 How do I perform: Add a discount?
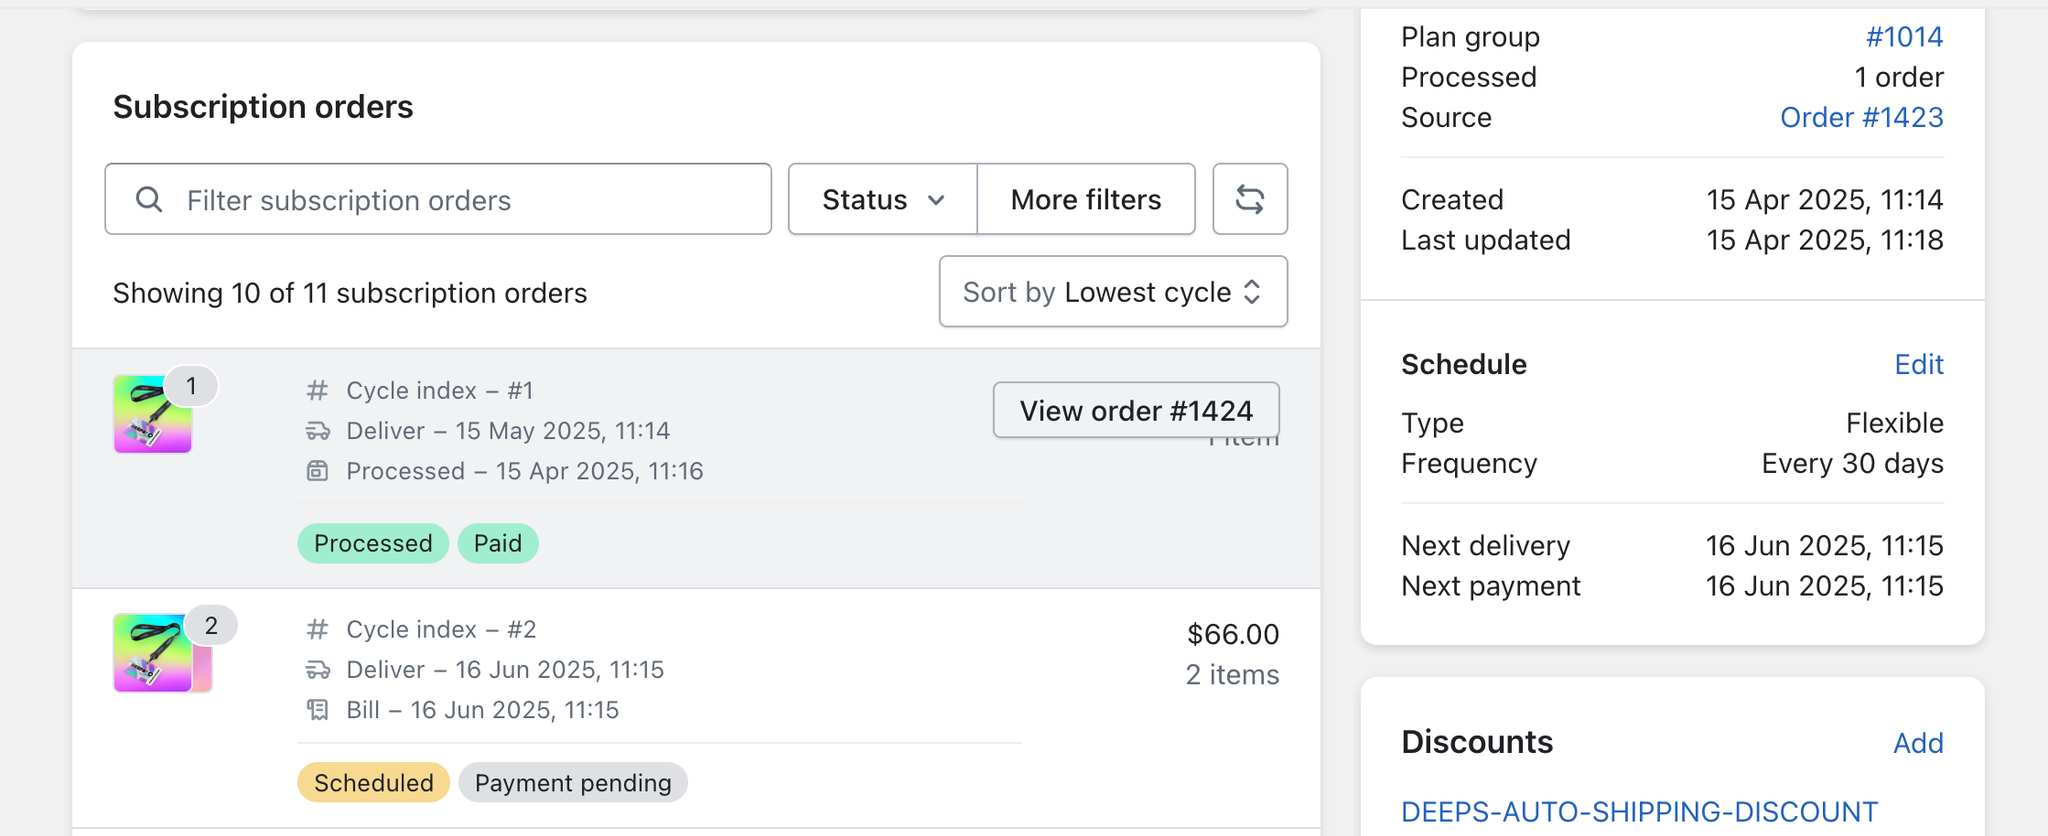(1917, 743)
